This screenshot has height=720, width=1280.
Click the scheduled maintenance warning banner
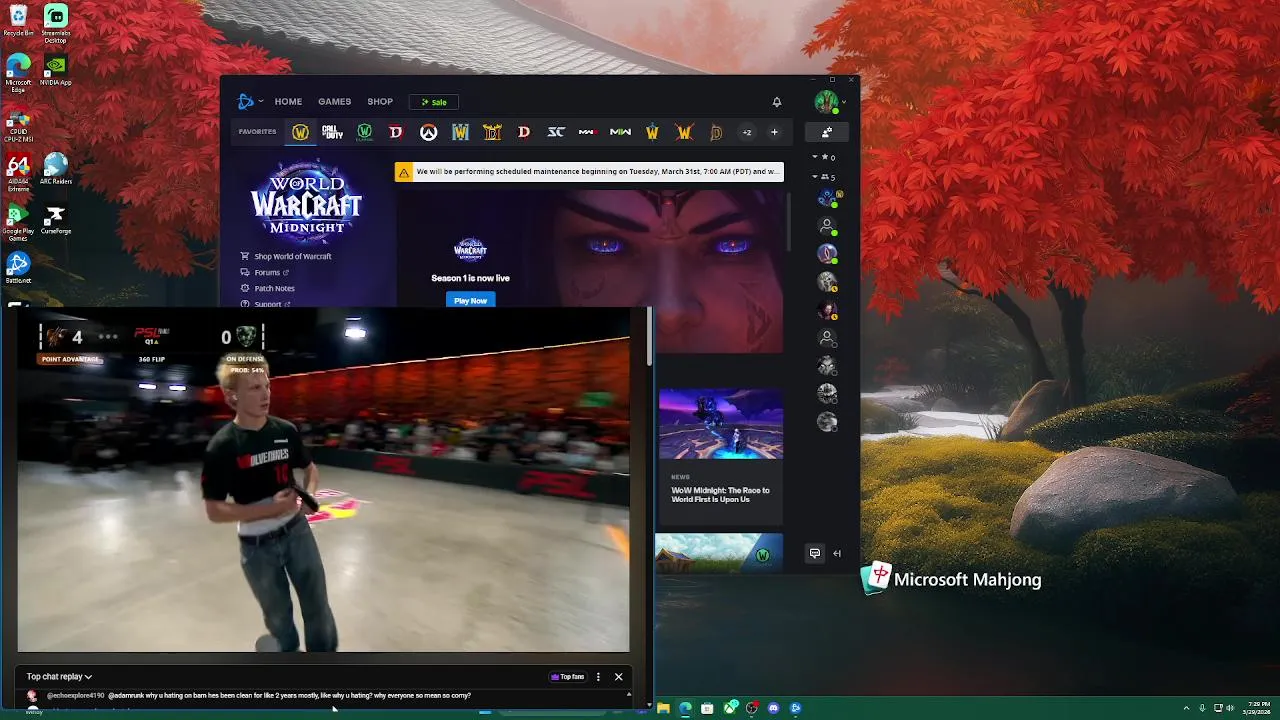pos(589,172)
